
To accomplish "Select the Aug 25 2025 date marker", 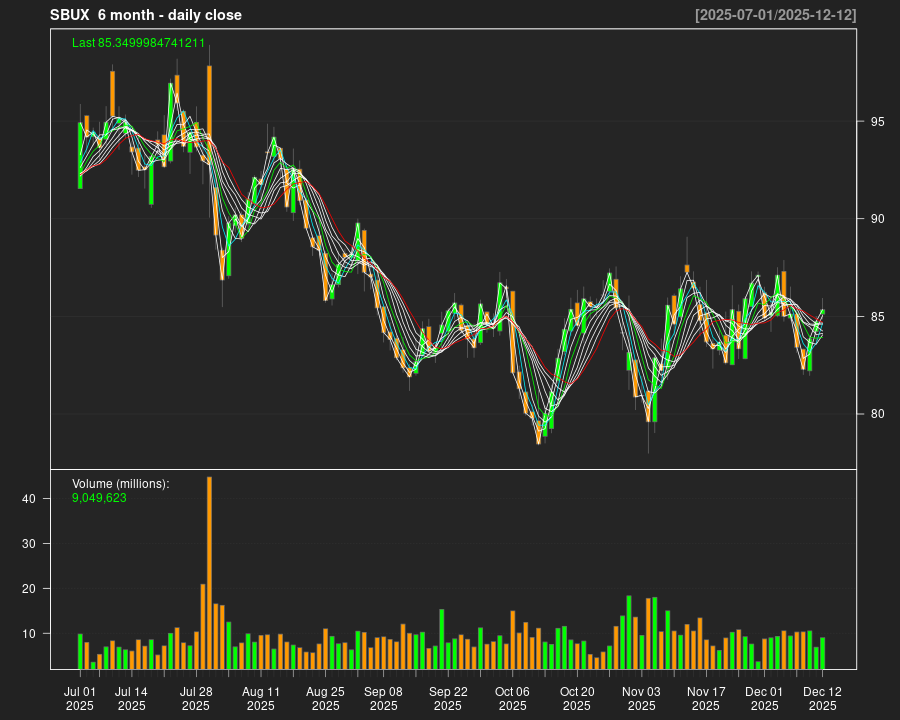I will [325, 698].
